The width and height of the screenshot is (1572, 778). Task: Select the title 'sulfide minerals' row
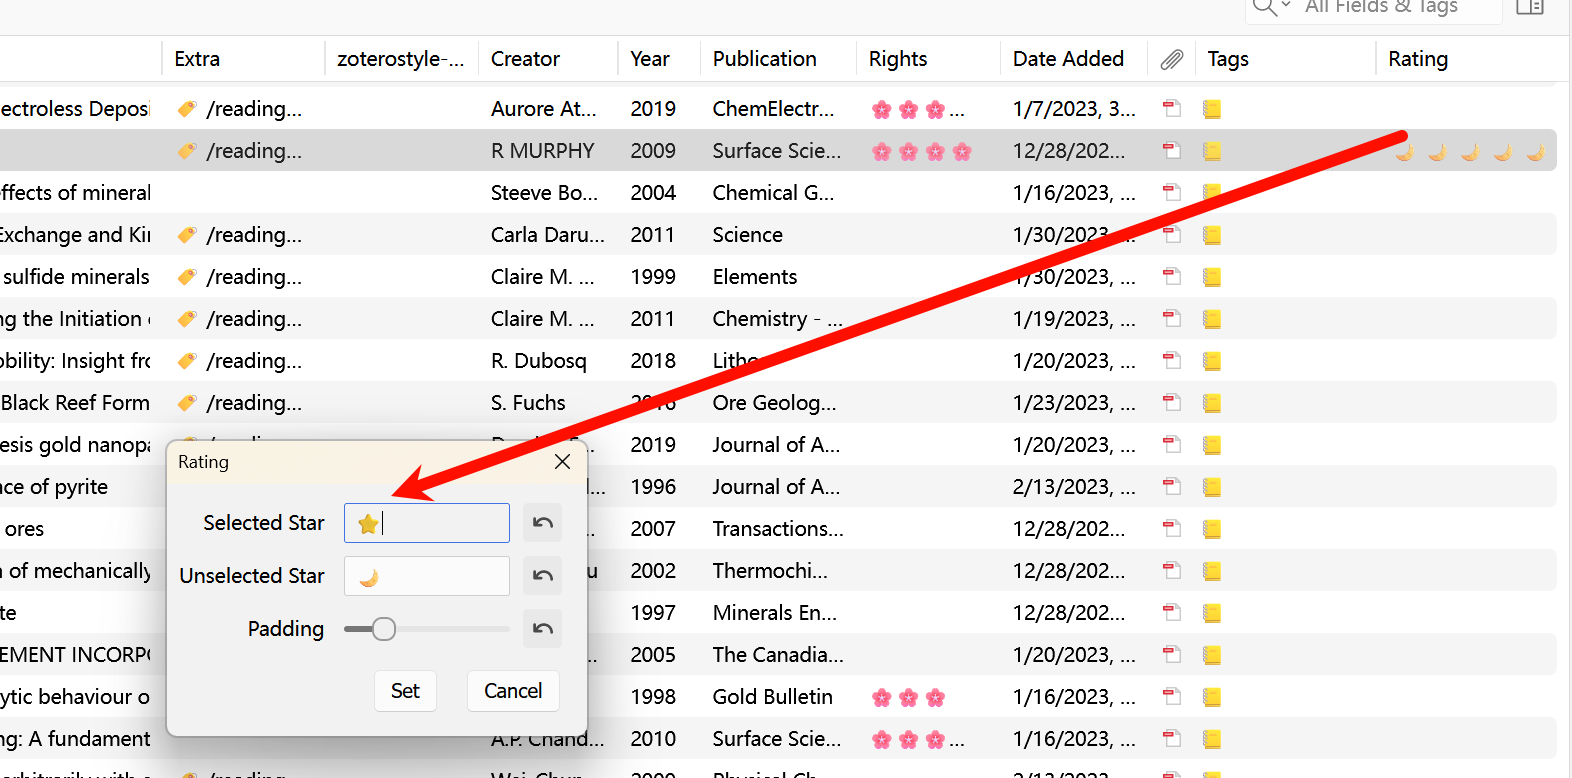click(x=778, y=277)
